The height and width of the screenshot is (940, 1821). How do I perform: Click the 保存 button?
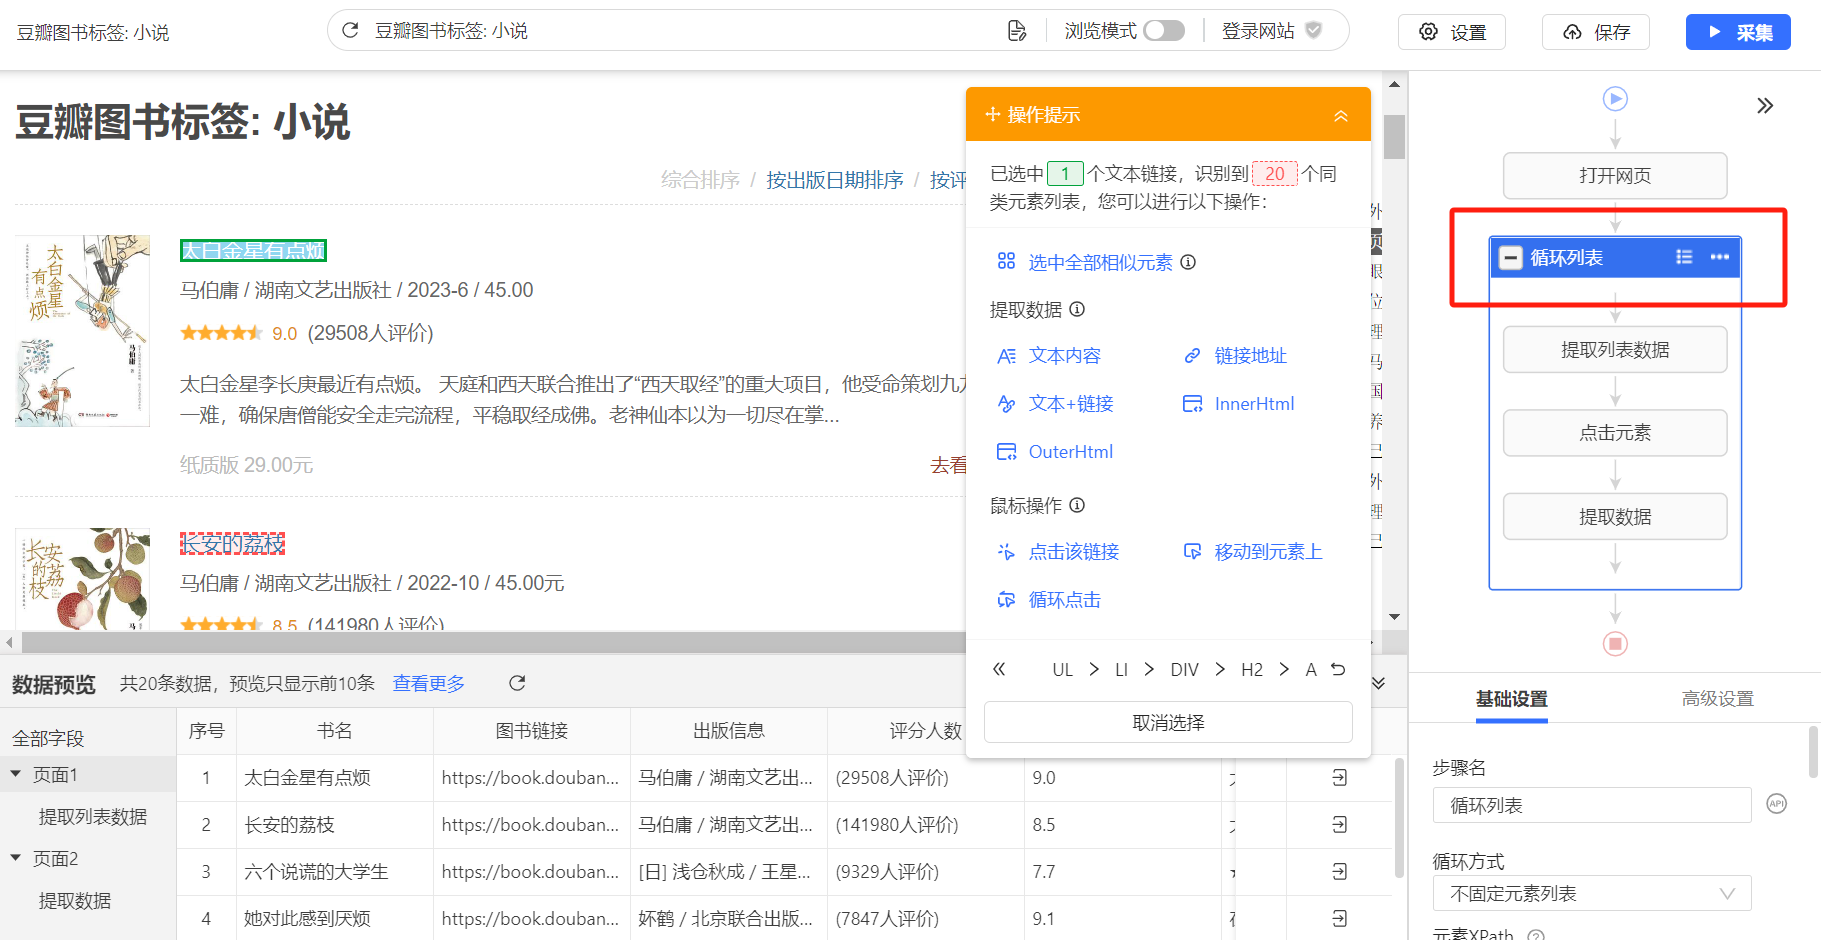tap(1596, 32)
